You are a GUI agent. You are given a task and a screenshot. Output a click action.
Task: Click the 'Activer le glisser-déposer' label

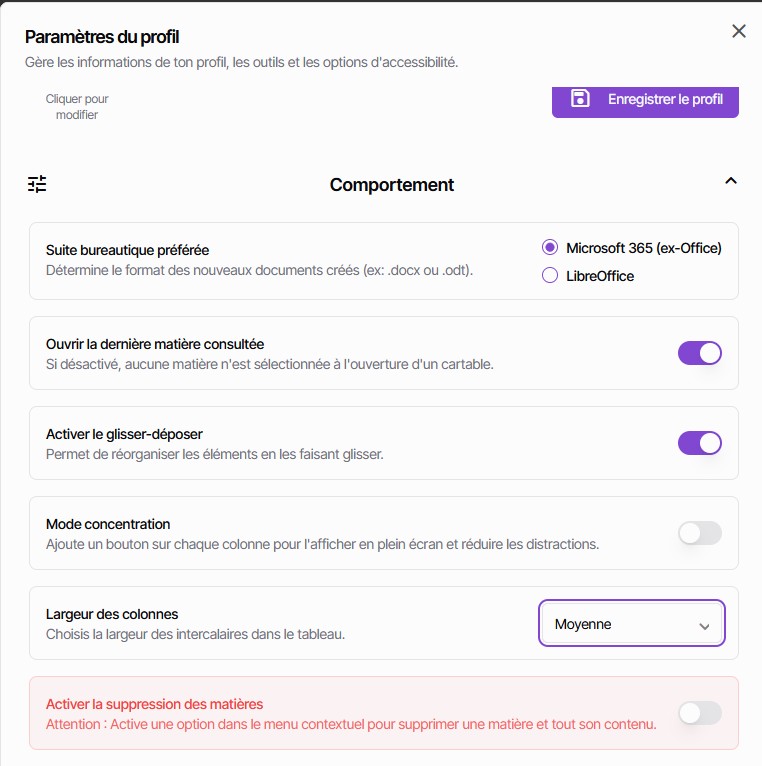(x=124, y=434)
